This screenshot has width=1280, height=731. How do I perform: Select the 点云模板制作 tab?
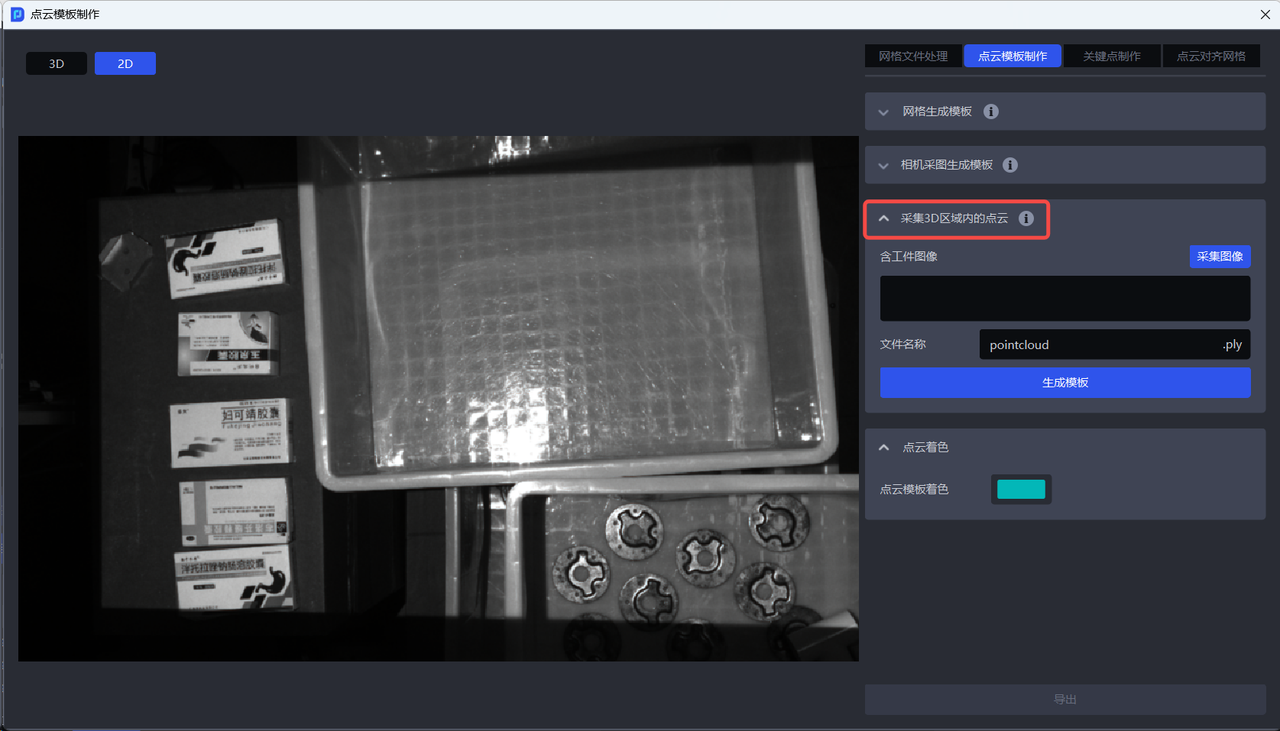1012,56
